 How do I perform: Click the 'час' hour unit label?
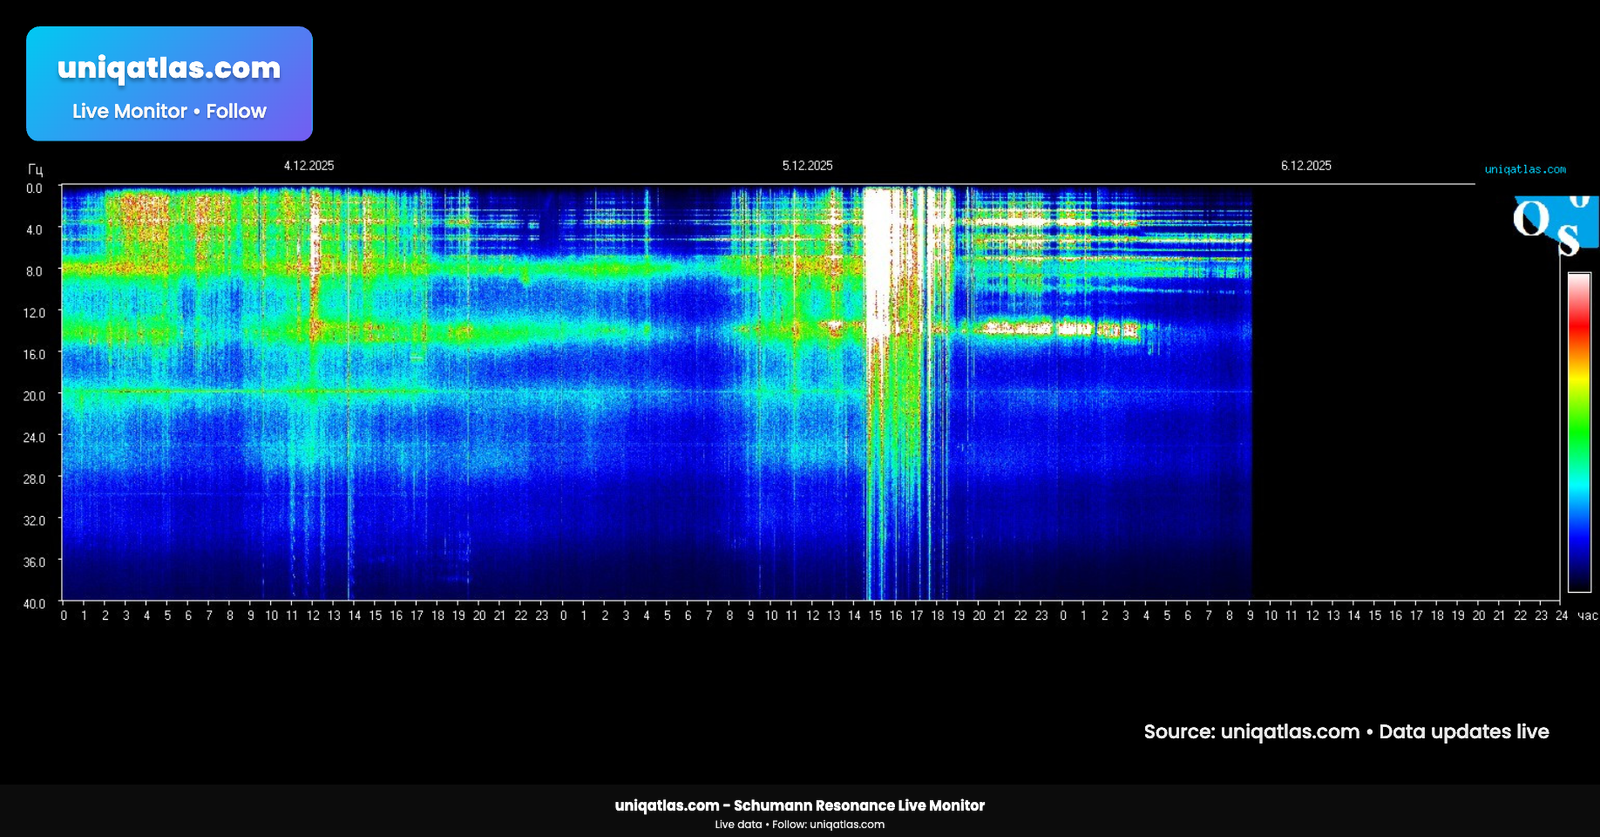(1587, 616)
